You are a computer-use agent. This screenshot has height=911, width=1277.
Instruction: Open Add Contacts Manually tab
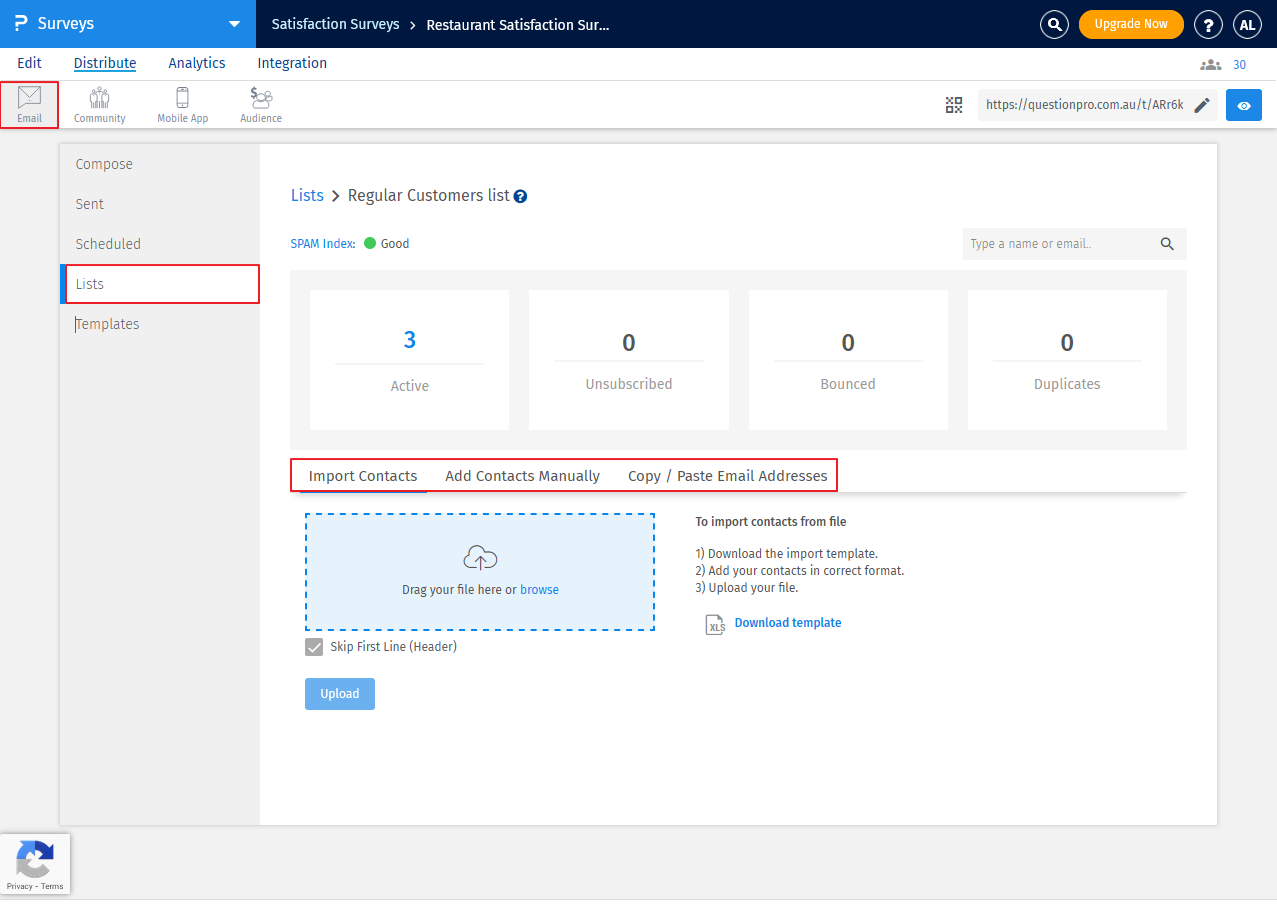click(x=522, y=476)
